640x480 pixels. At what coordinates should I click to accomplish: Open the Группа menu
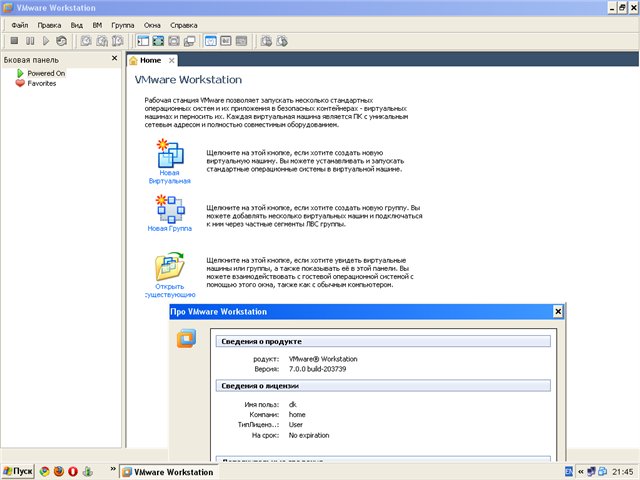[x=122, y=25]
